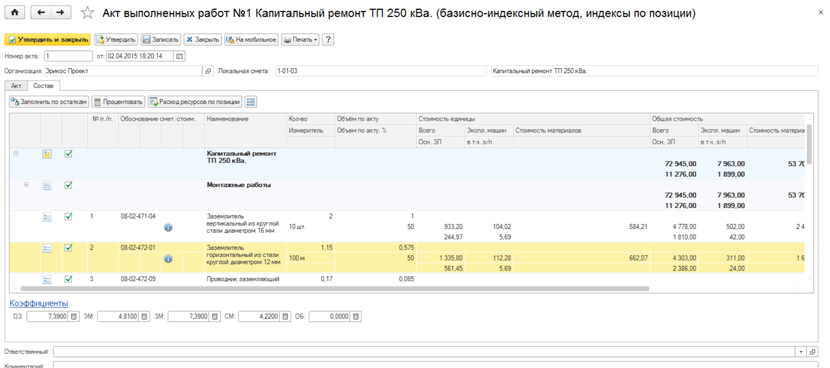Screen dimensions: 830x368
Task: Open calculator for the ЗМ coefficient
Action: pos(214,317)
